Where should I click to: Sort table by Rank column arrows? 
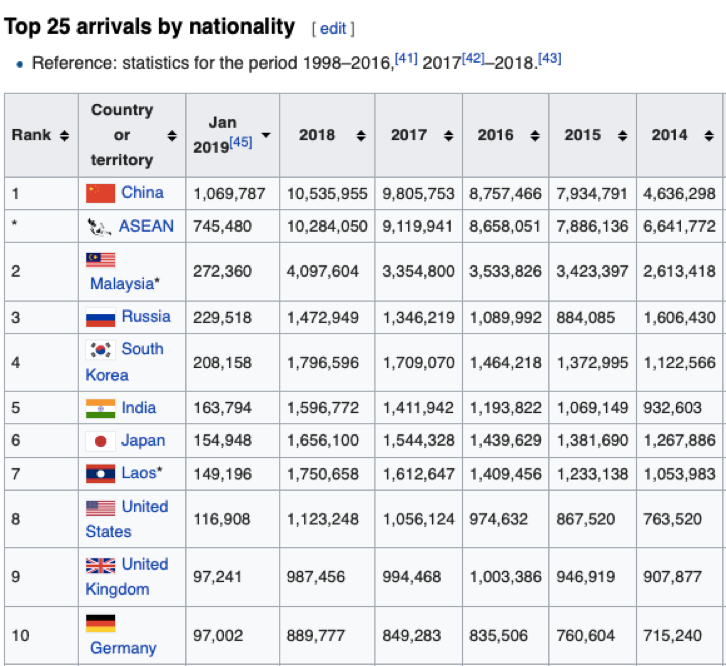[64, 135]
